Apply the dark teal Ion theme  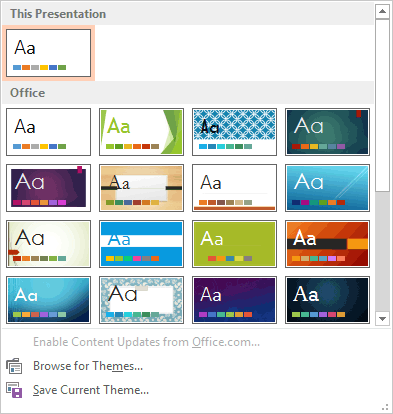327,132
